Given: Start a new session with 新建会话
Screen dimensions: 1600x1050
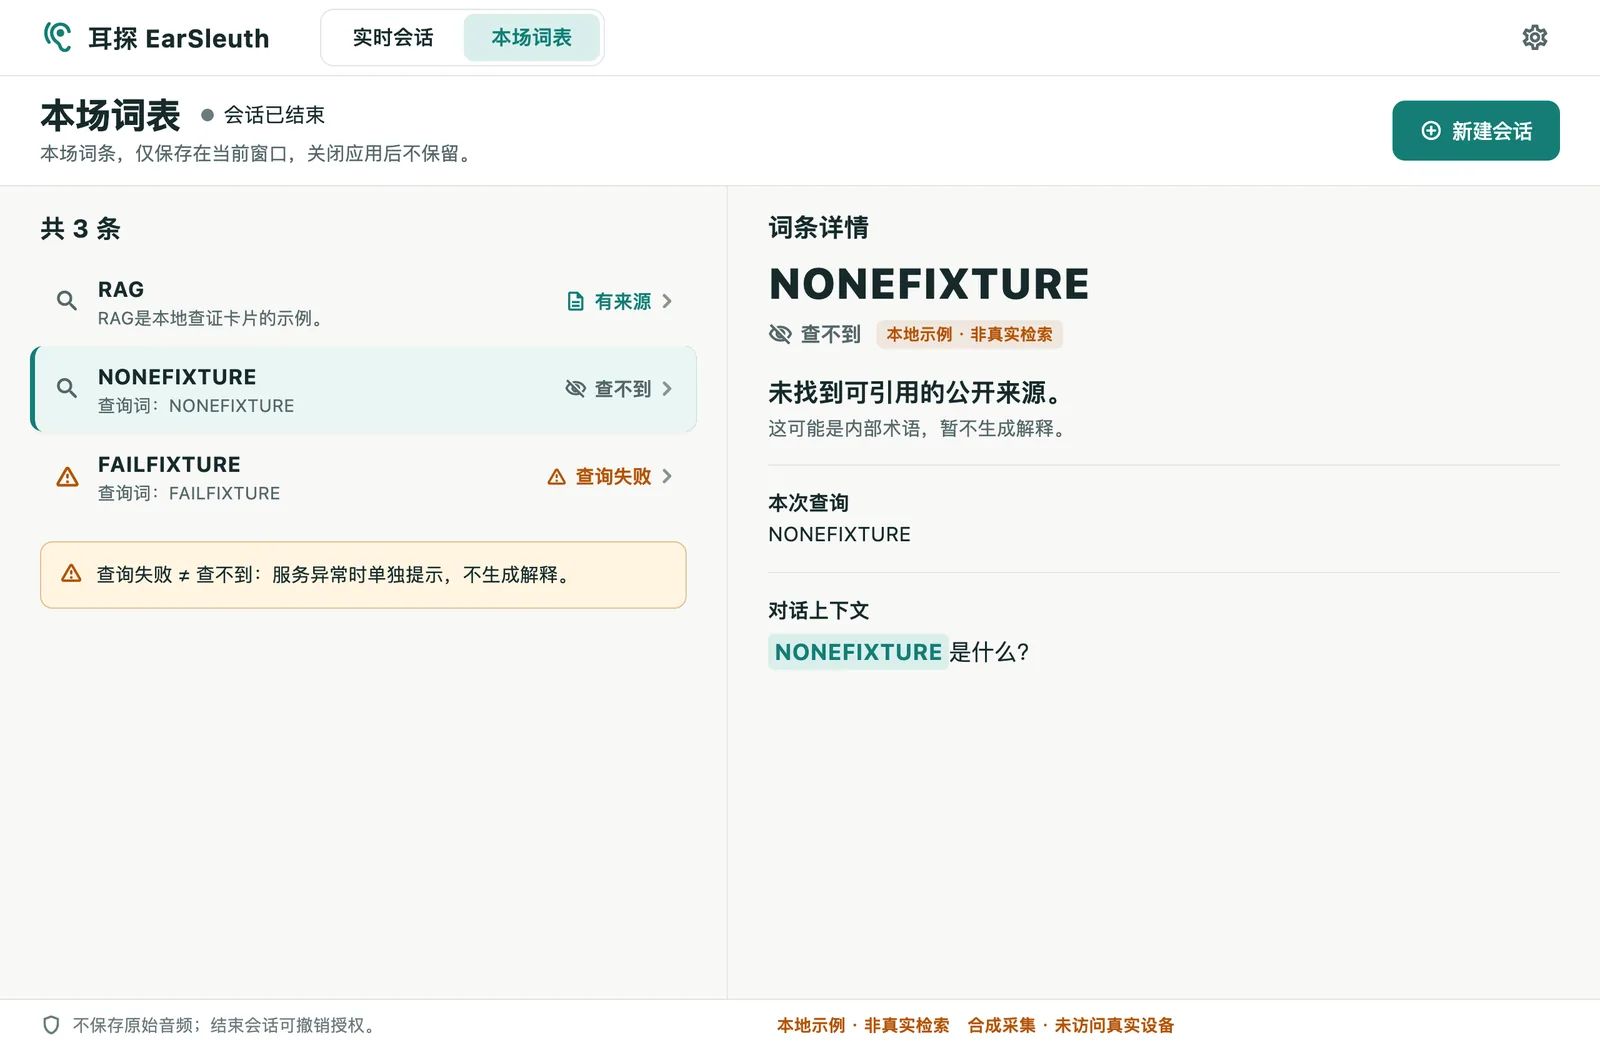Looking at the screenshot, I should click(1476, 131).
